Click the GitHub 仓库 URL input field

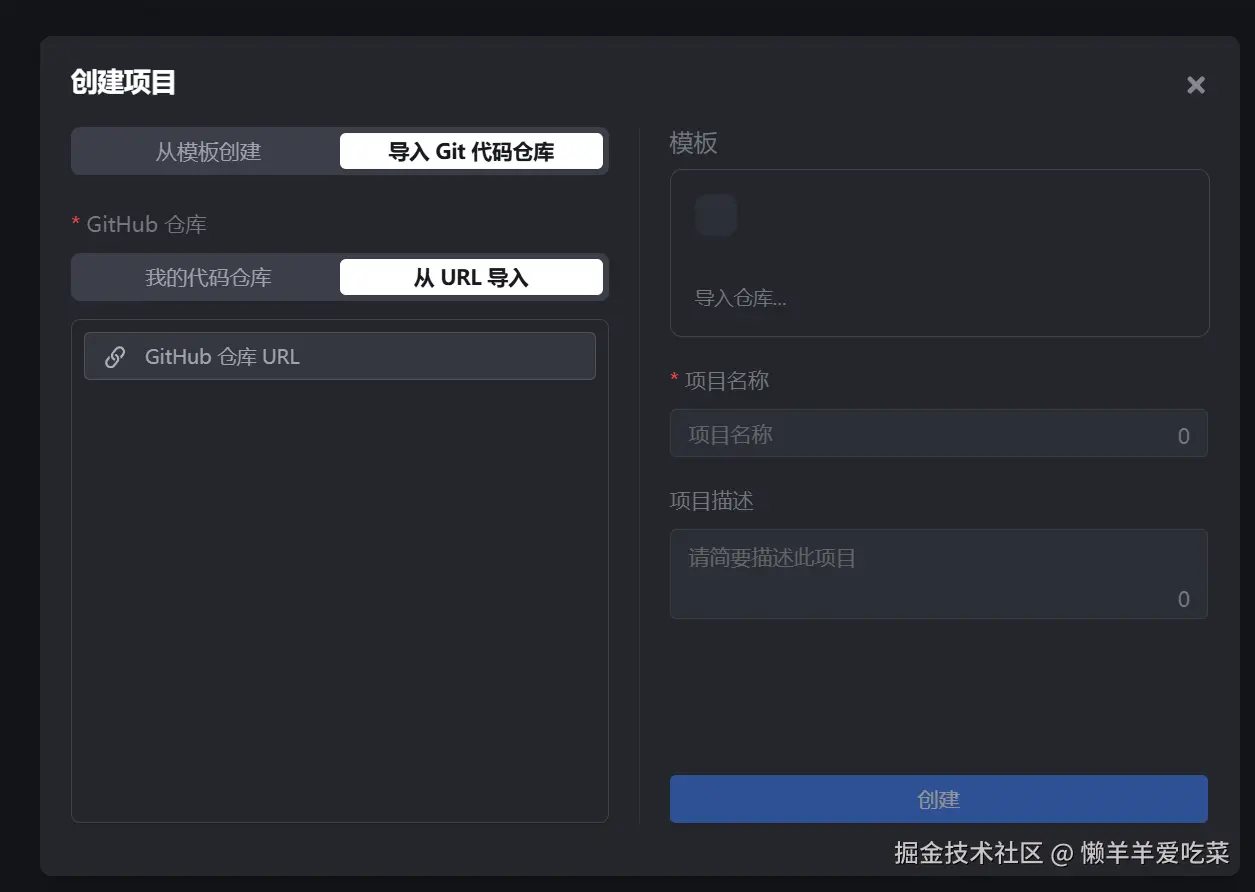pos(340,355)
